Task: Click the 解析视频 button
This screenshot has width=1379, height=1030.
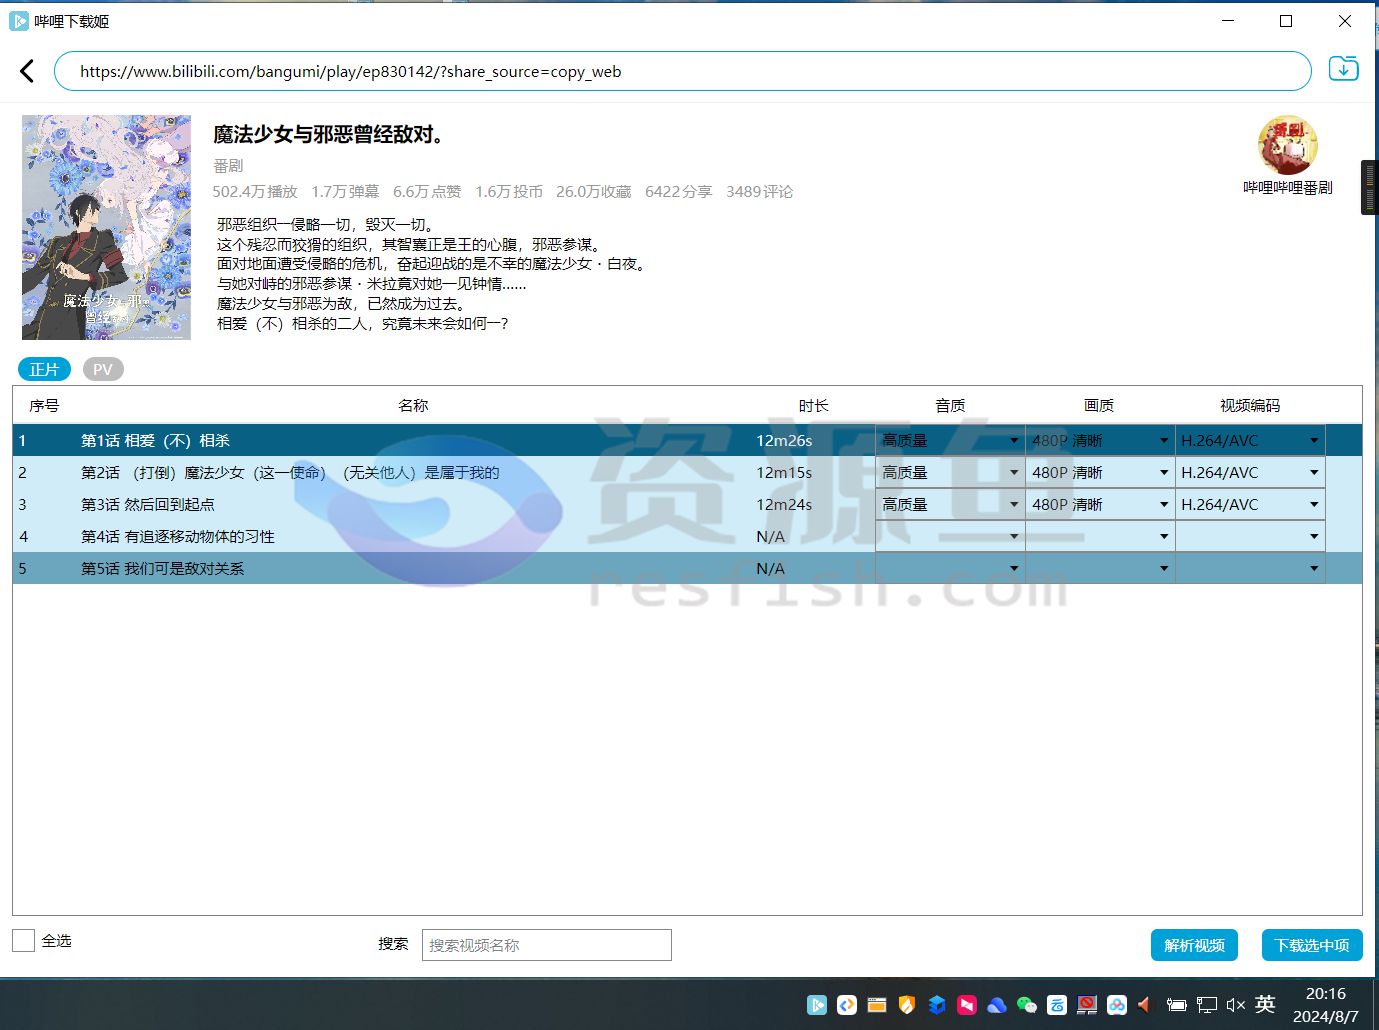Action: click(1194, 945)
